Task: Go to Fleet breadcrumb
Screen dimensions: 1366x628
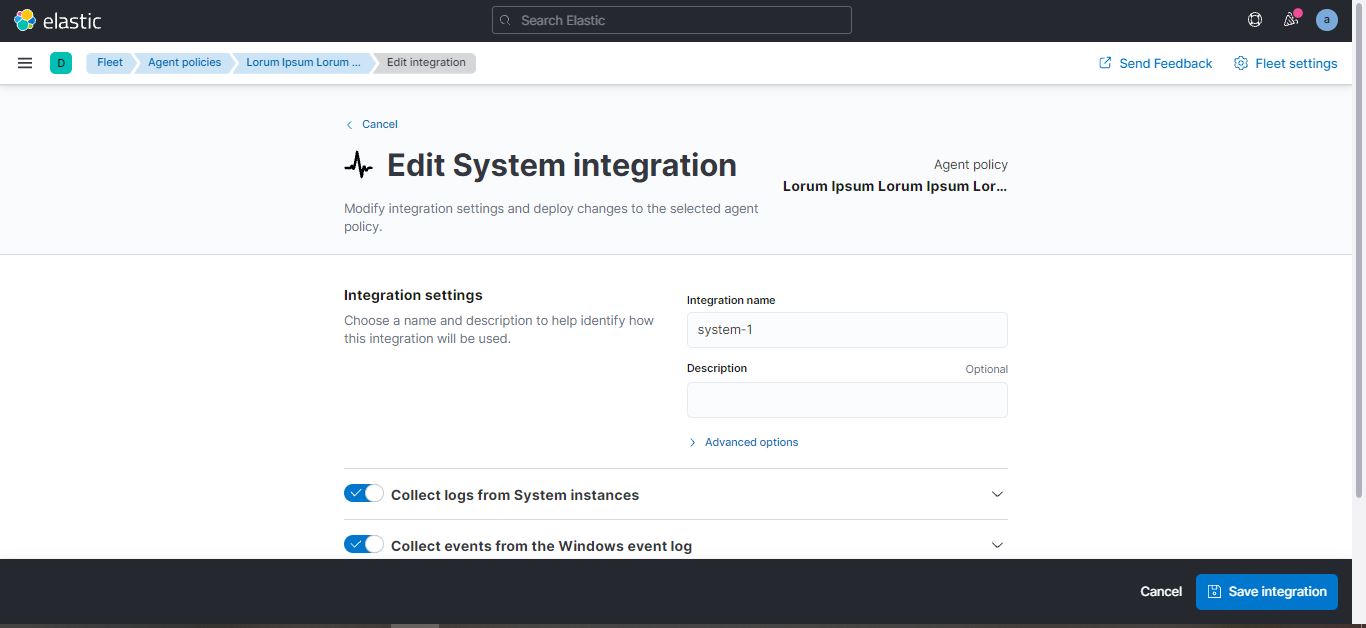Action: tap(110, 63)
